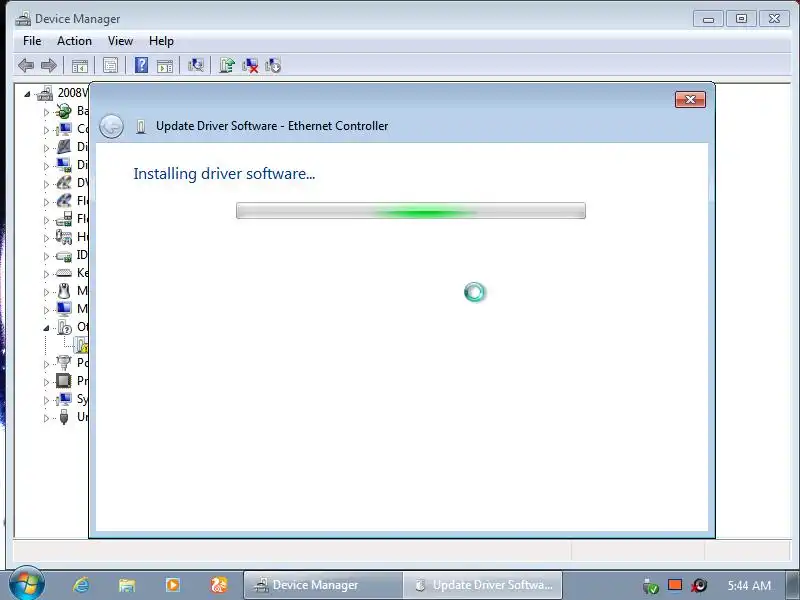Expand the DVD (DV) drives tree node
800x600 pixels.
pyautogui.click(x=46, y=184)
